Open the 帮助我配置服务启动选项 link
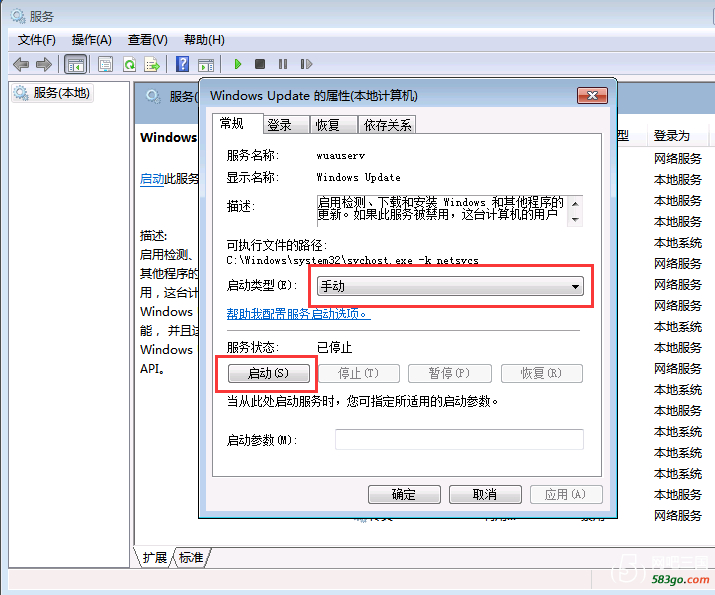715x595 pixels. 299,314
